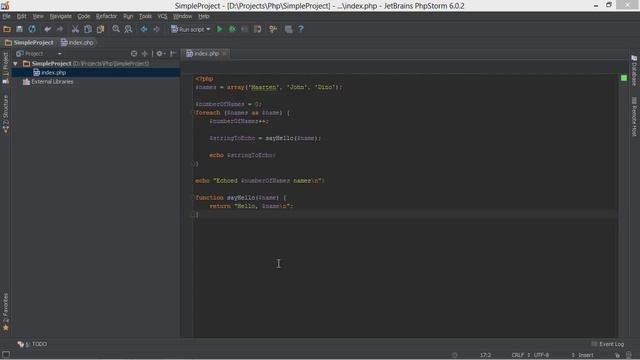Collapse the SimpleProject tree node
640x360 pixels.
coord(16,64)
